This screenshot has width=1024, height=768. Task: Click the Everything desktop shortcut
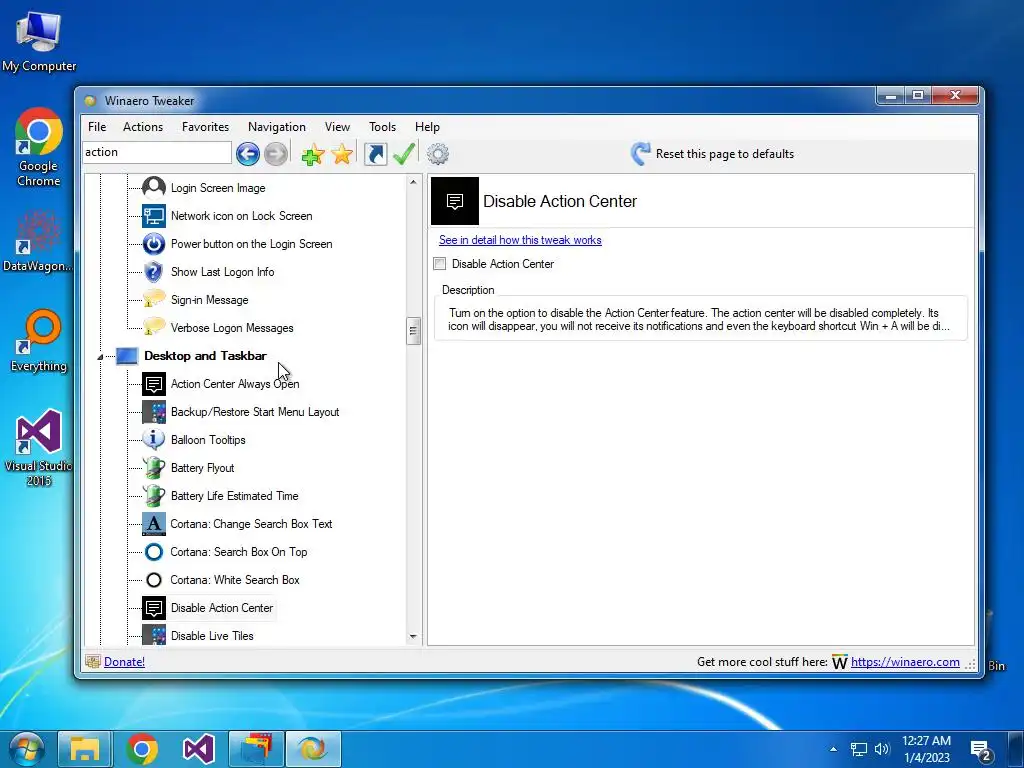(x=39, y=341)
